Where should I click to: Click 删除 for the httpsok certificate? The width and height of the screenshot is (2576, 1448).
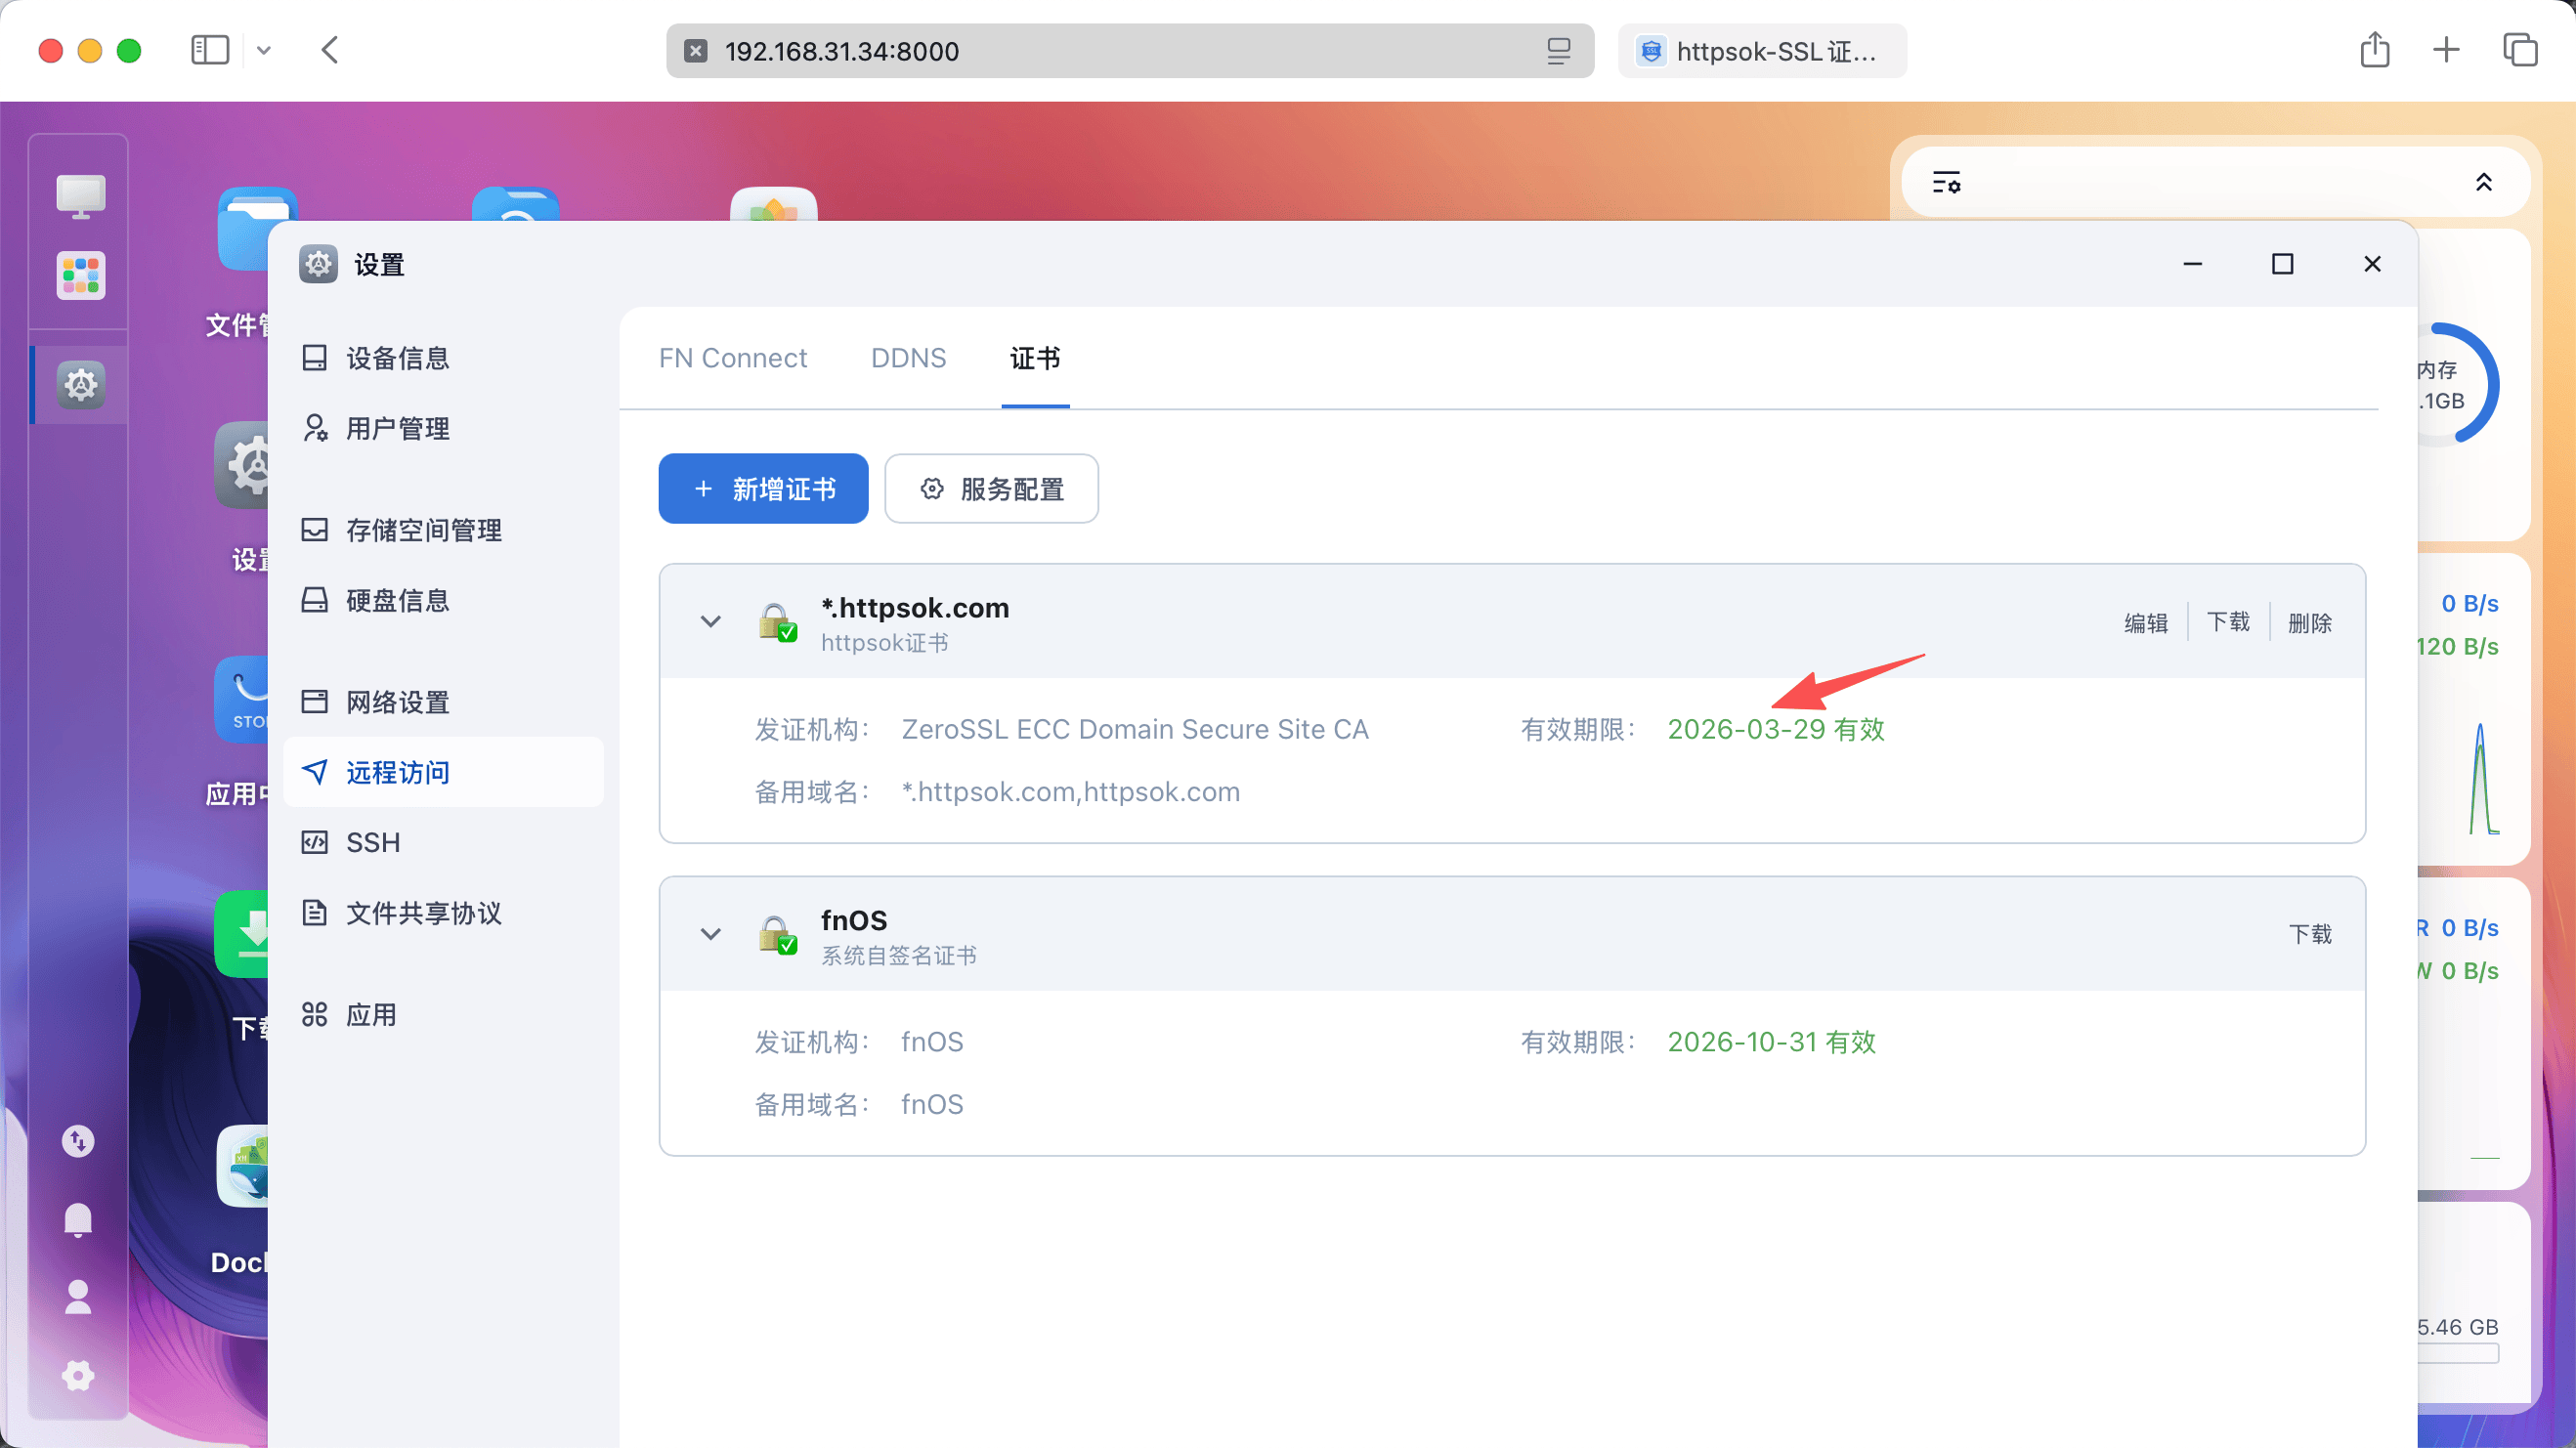[x=2309, y=623]
